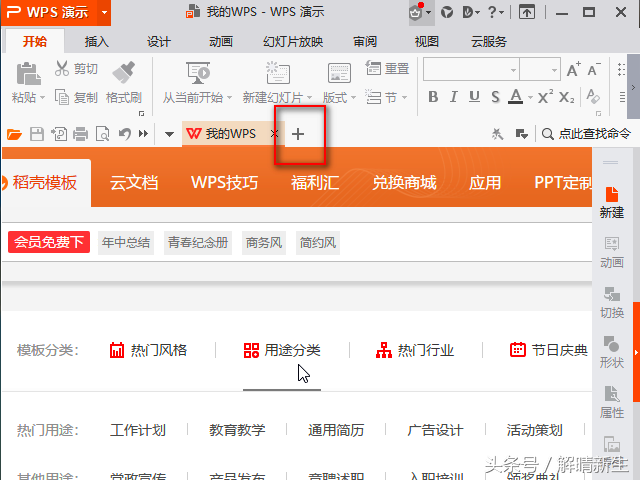Click 形状 in the right sidebar
Image resolution: width=640 pixels, height=480 pixels.
tap(611, 352)
